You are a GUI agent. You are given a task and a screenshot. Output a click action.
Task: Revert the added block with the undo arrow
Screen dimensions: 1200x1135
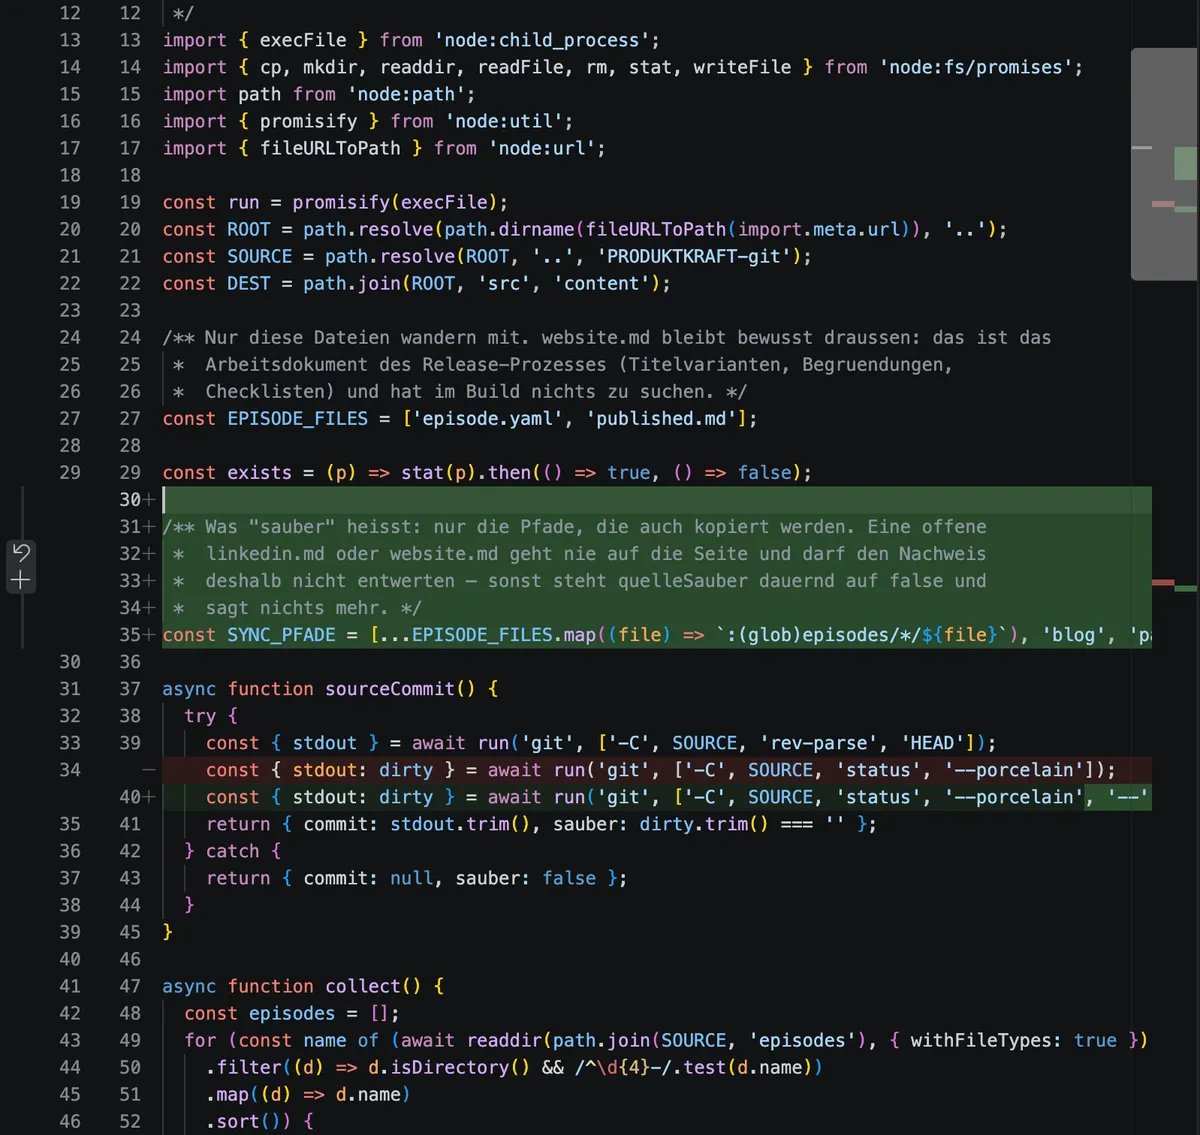(21, 553)
